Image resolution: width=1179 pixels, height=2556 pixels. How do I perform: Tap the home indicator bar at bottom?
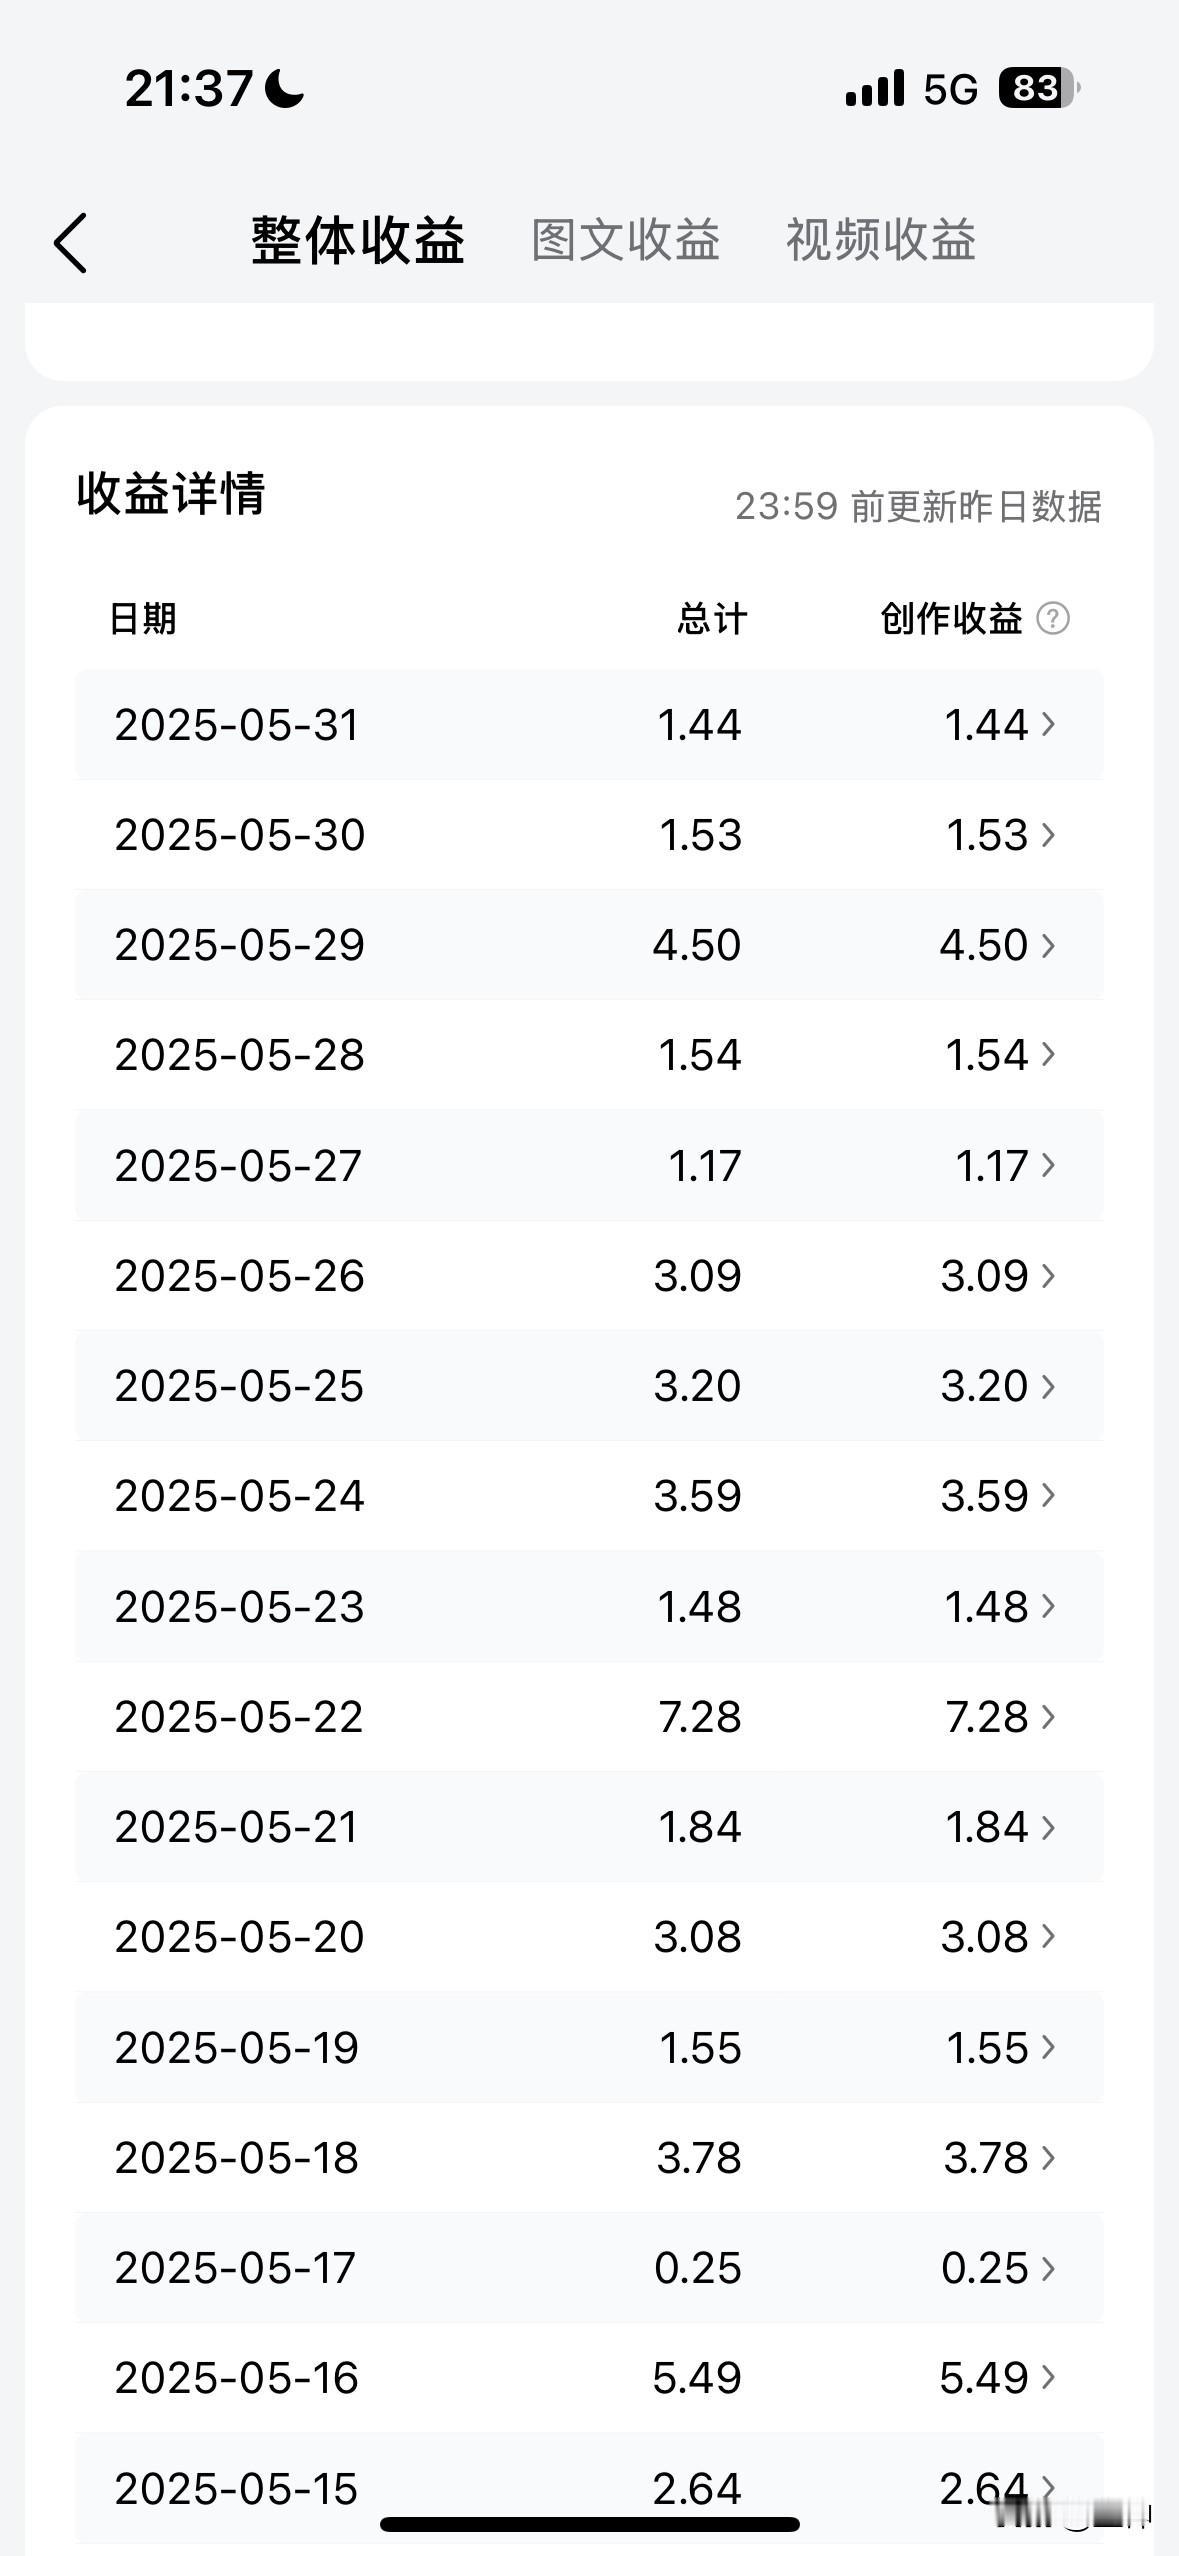click(590, 2524)
